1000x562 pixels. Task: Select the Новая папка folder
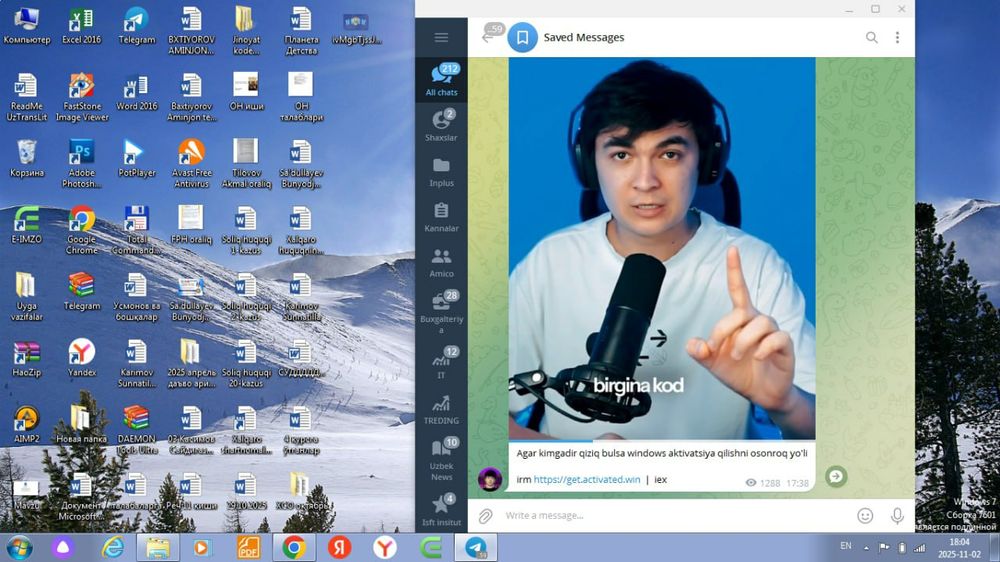click(x=80, y=425)
